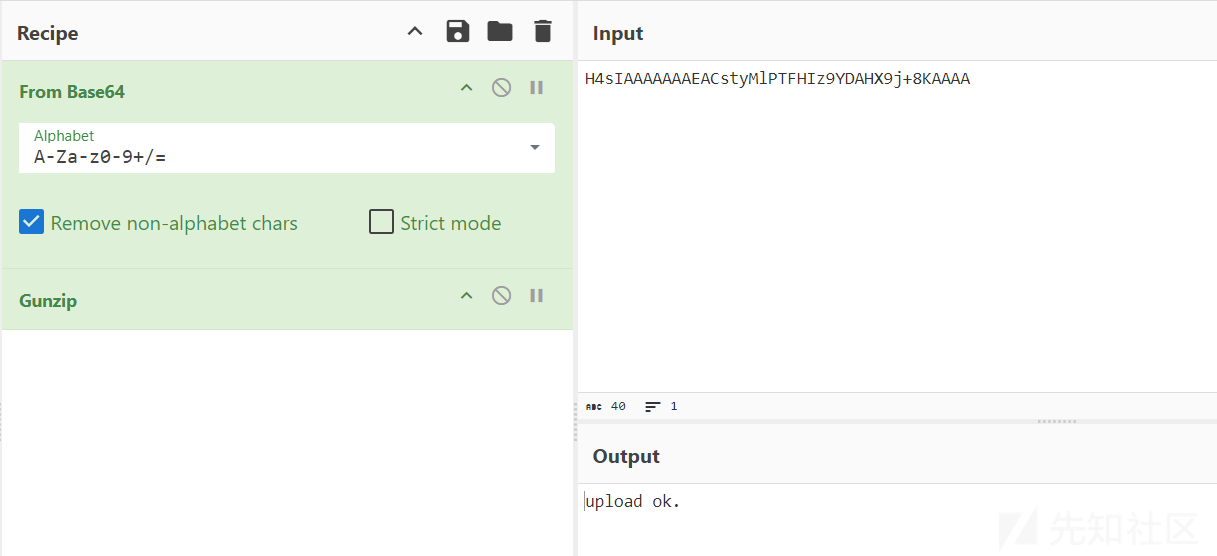Collapse the From Base64 operation chevron

tap(466, 88)
